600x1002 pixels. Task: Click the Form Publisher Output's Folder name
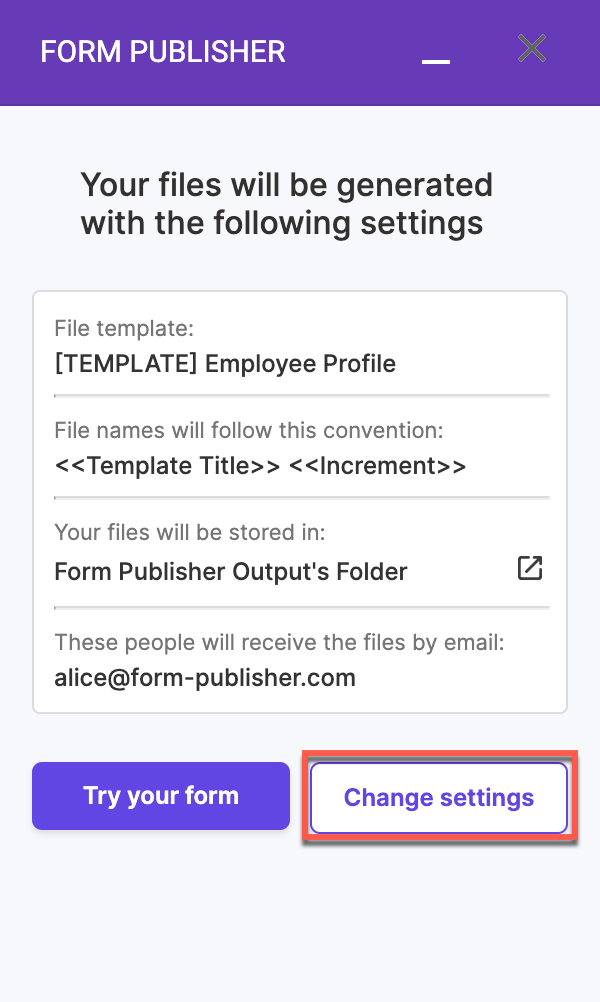click(231, 572)
